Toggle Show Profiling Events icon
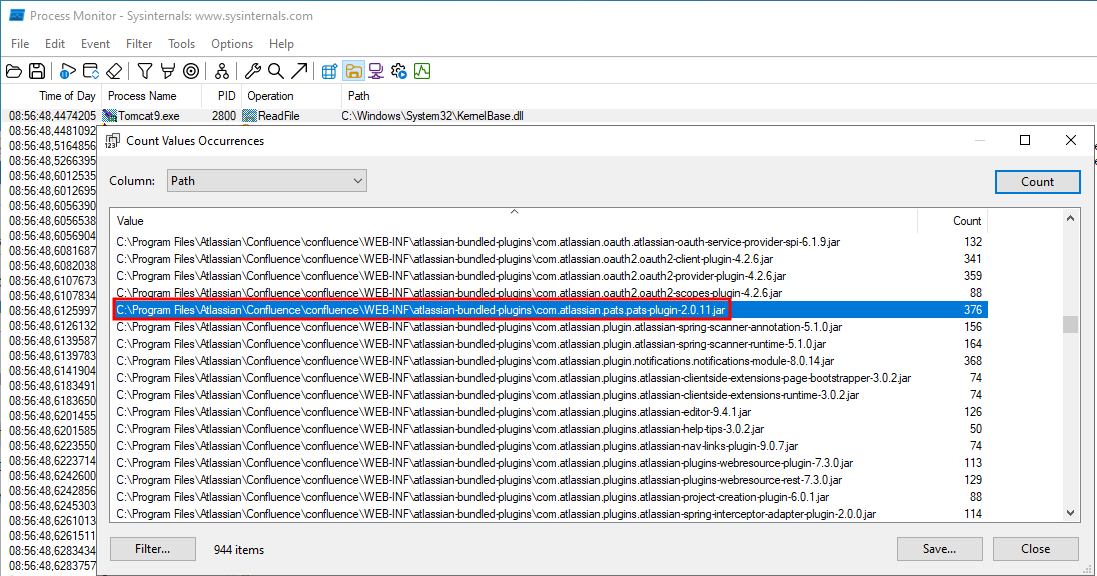This screenshot has width=1097, height=576. [x=422, y=71]
